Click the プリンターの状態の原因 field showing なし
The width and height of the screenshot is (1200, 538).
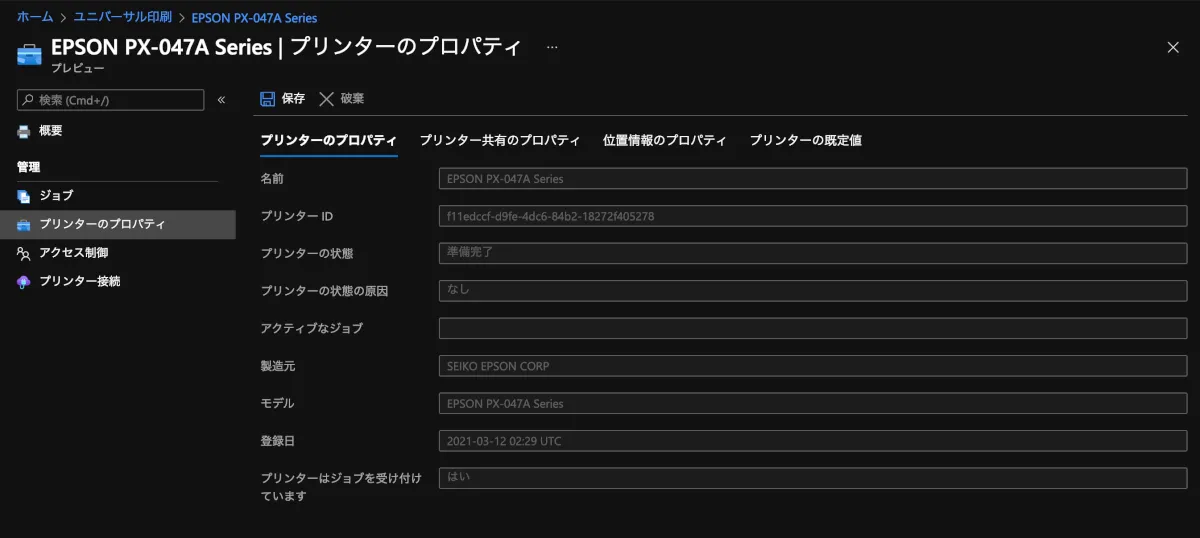pos(813,290)
